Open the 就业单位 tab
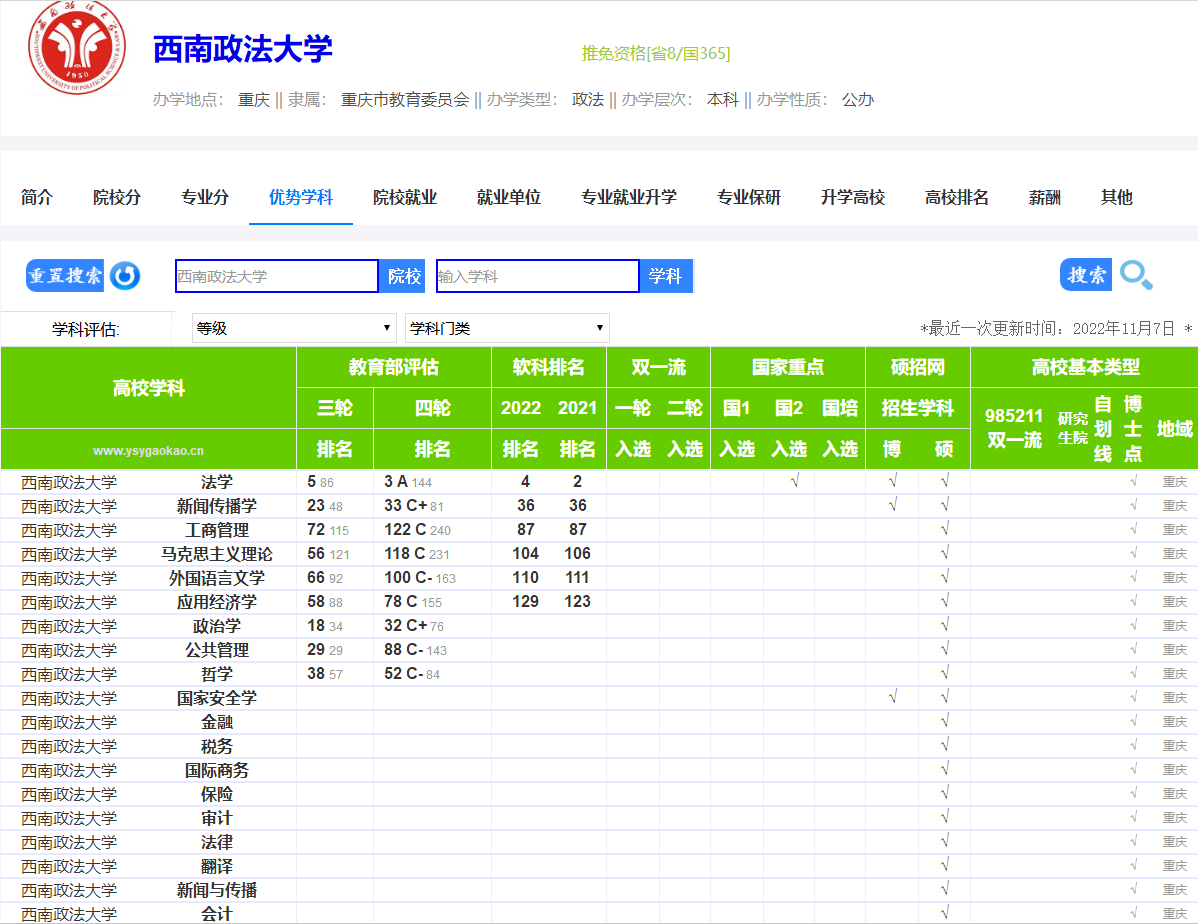 tap(509, 197)
